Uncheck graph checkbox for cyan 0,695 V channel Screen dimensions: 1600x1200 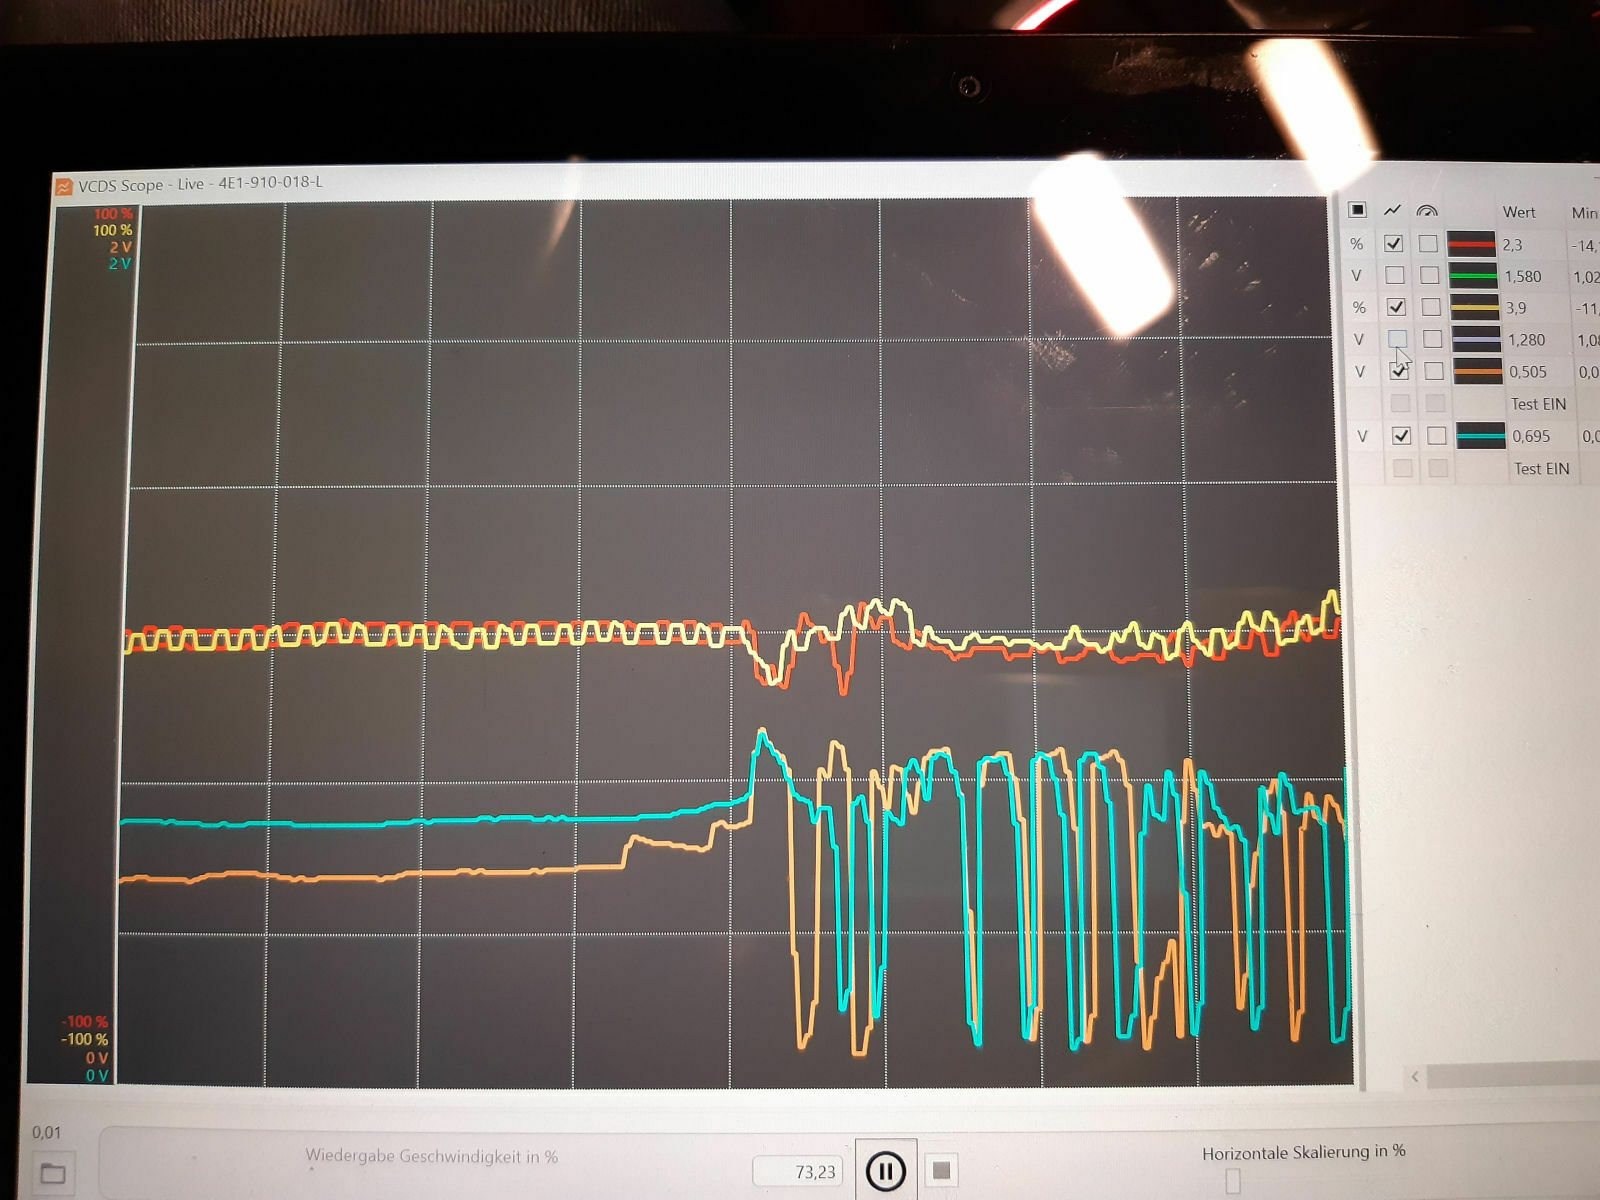(x=1401, y=436)
